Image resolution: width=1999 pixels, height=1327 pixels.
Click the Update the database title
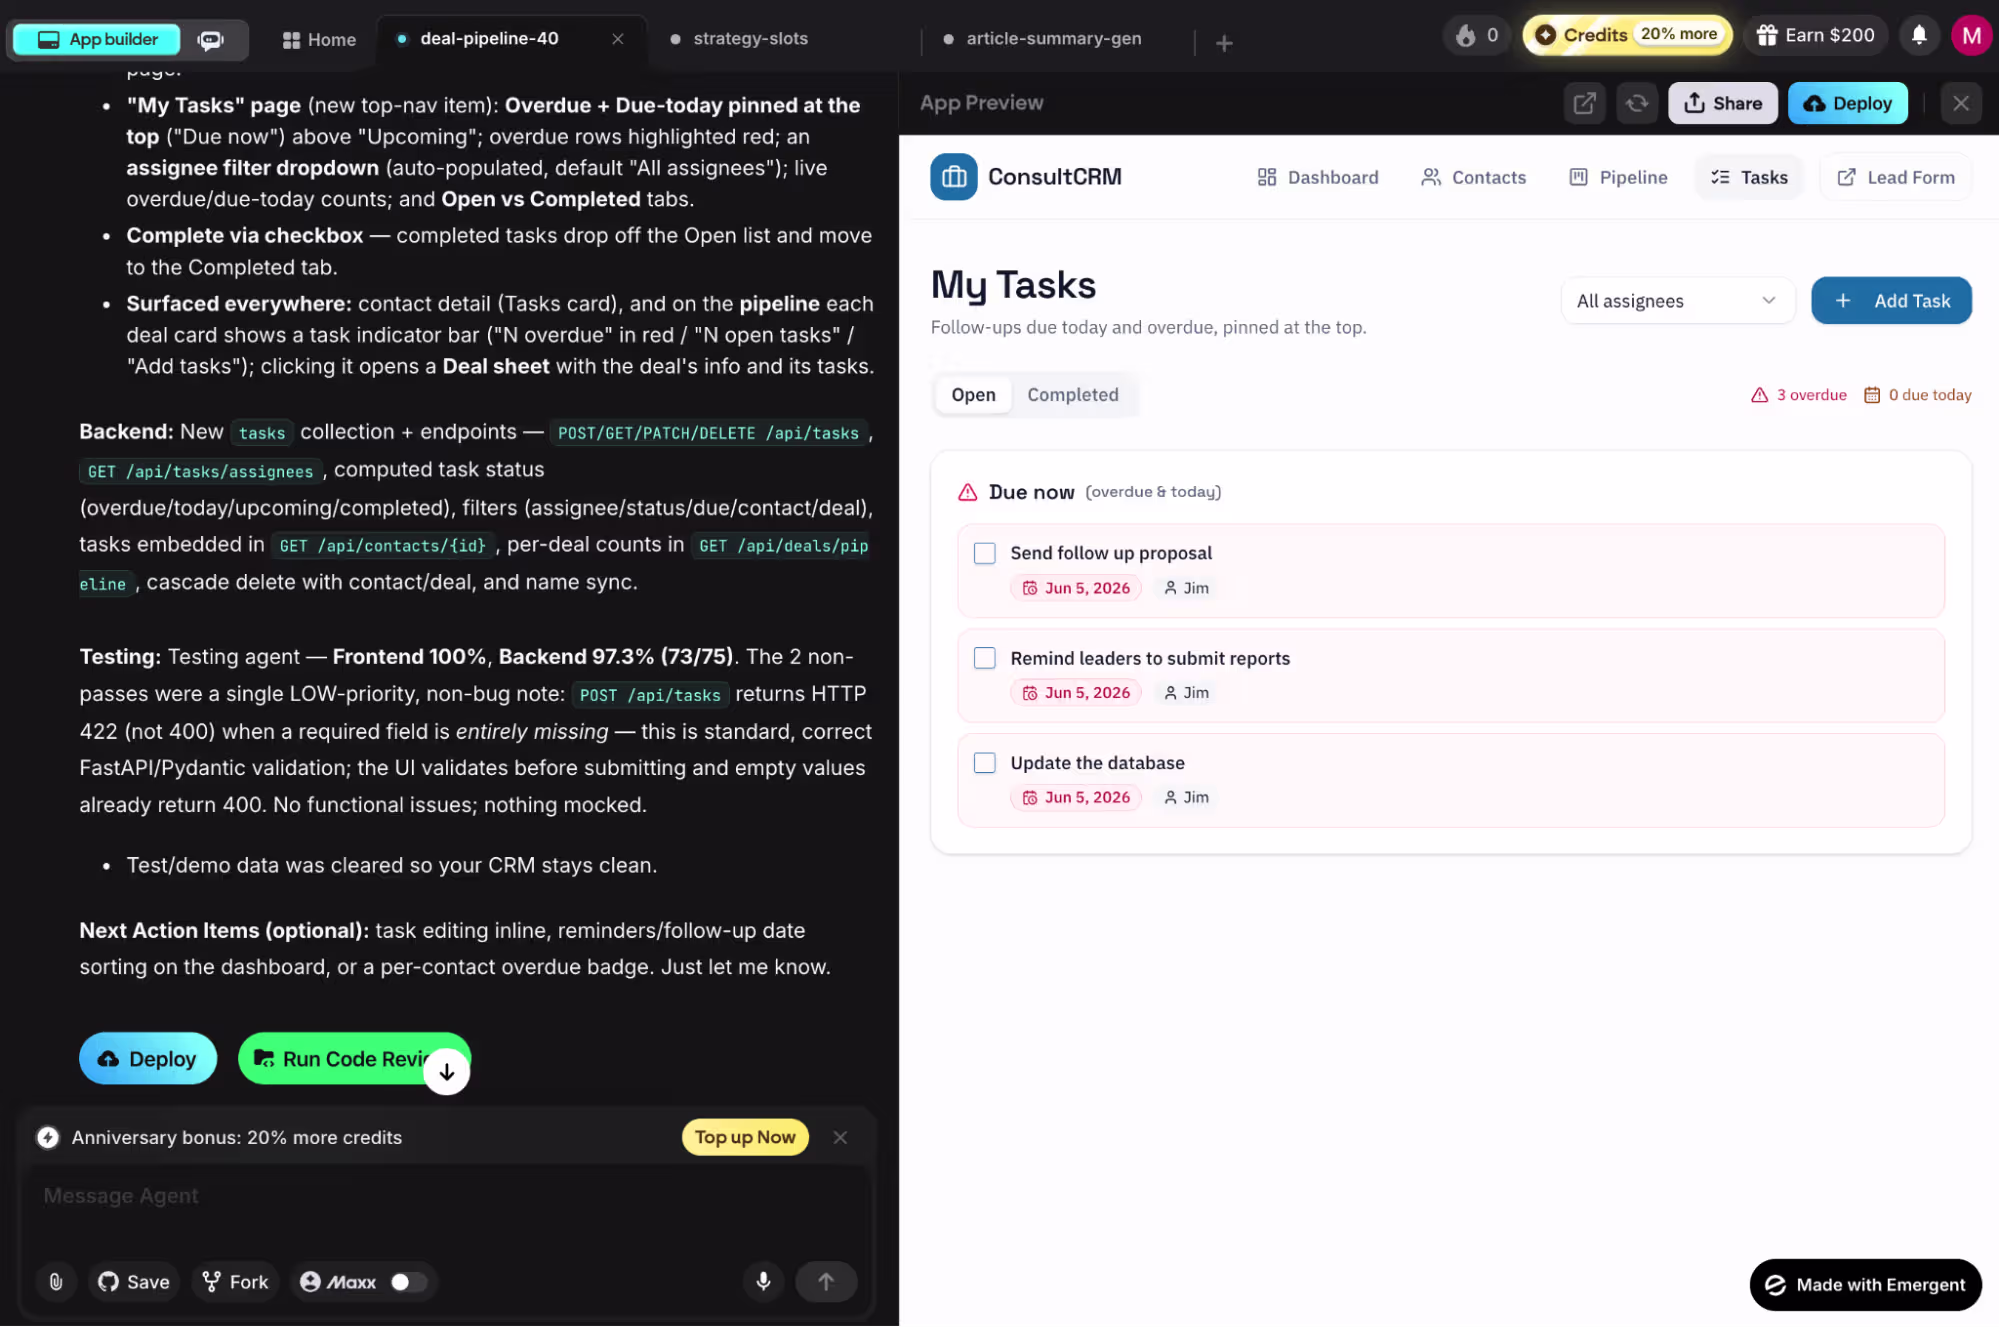click(1097, 763)
